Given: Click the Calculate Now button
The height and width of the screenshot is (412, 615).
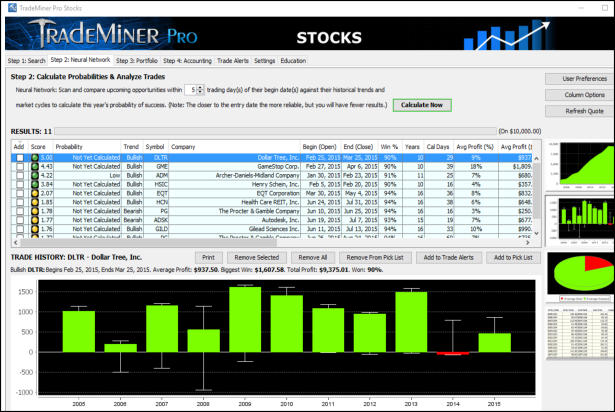Looking at the screenshot, I should 422,105.
